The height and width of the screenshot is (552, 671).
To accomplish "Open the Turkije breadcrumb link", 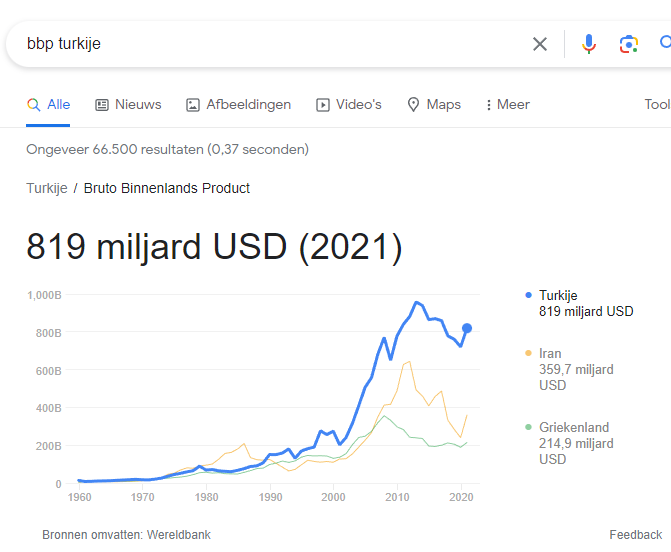I will pos(47,188).
